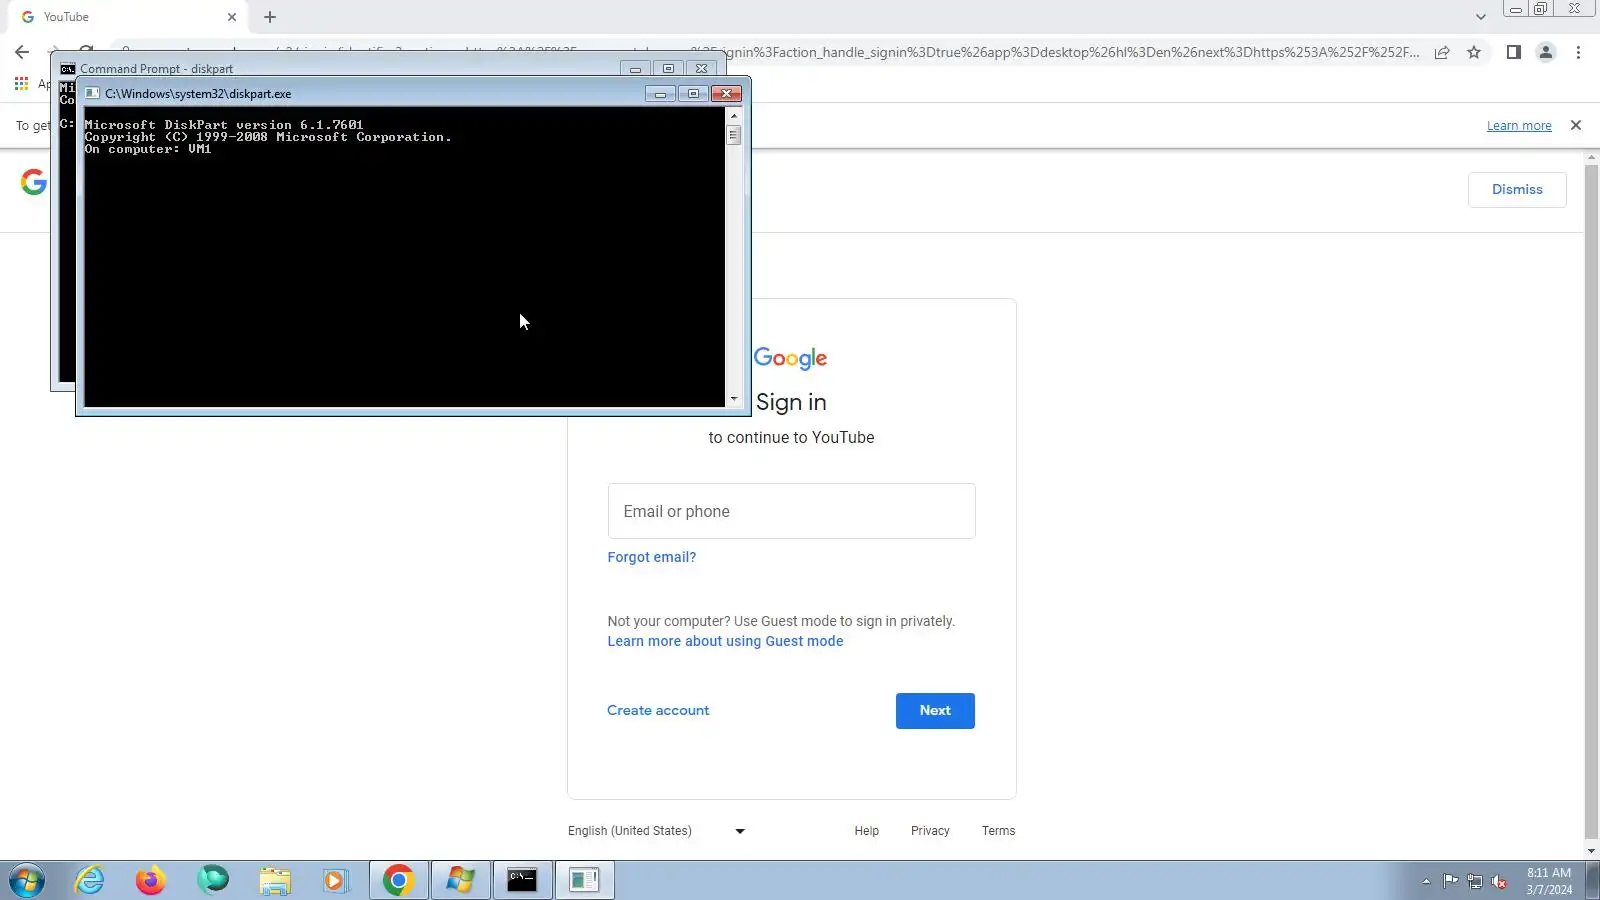
Task: Click the diskpart scrollbar up arrow
Action: point(734,115)
